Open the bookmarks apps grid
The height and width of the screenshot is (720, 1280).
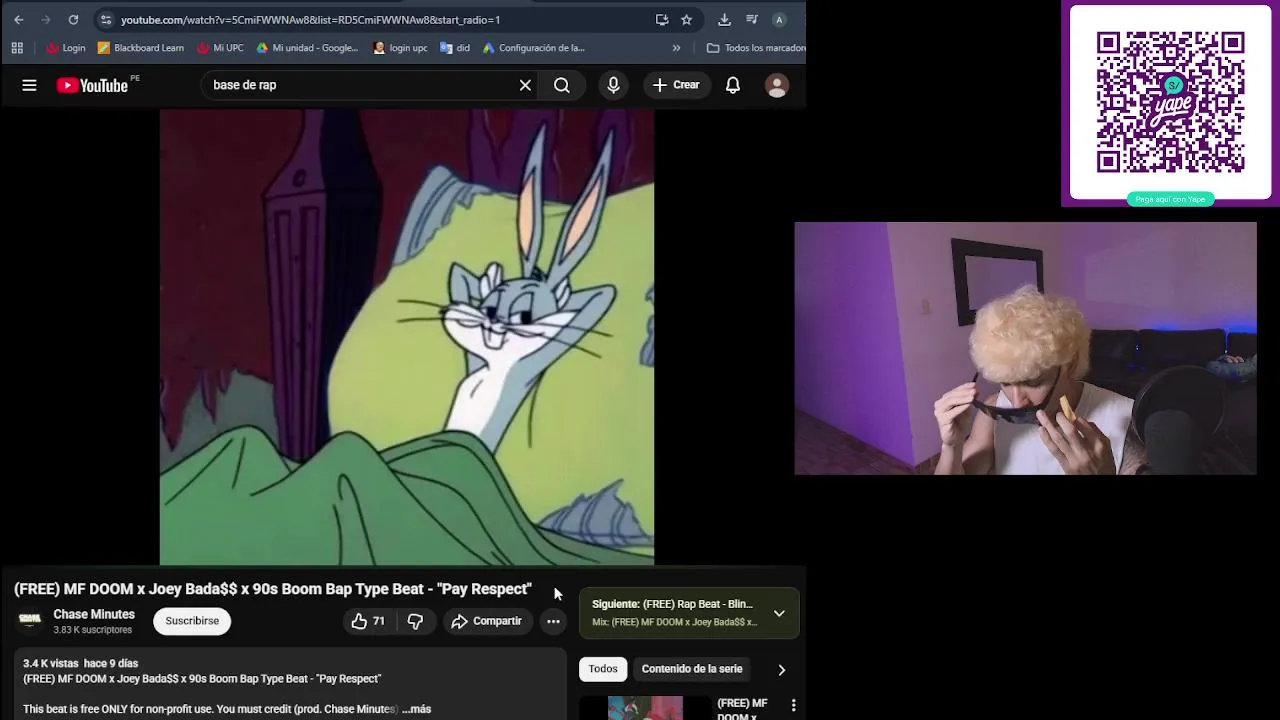coord(17,48)
